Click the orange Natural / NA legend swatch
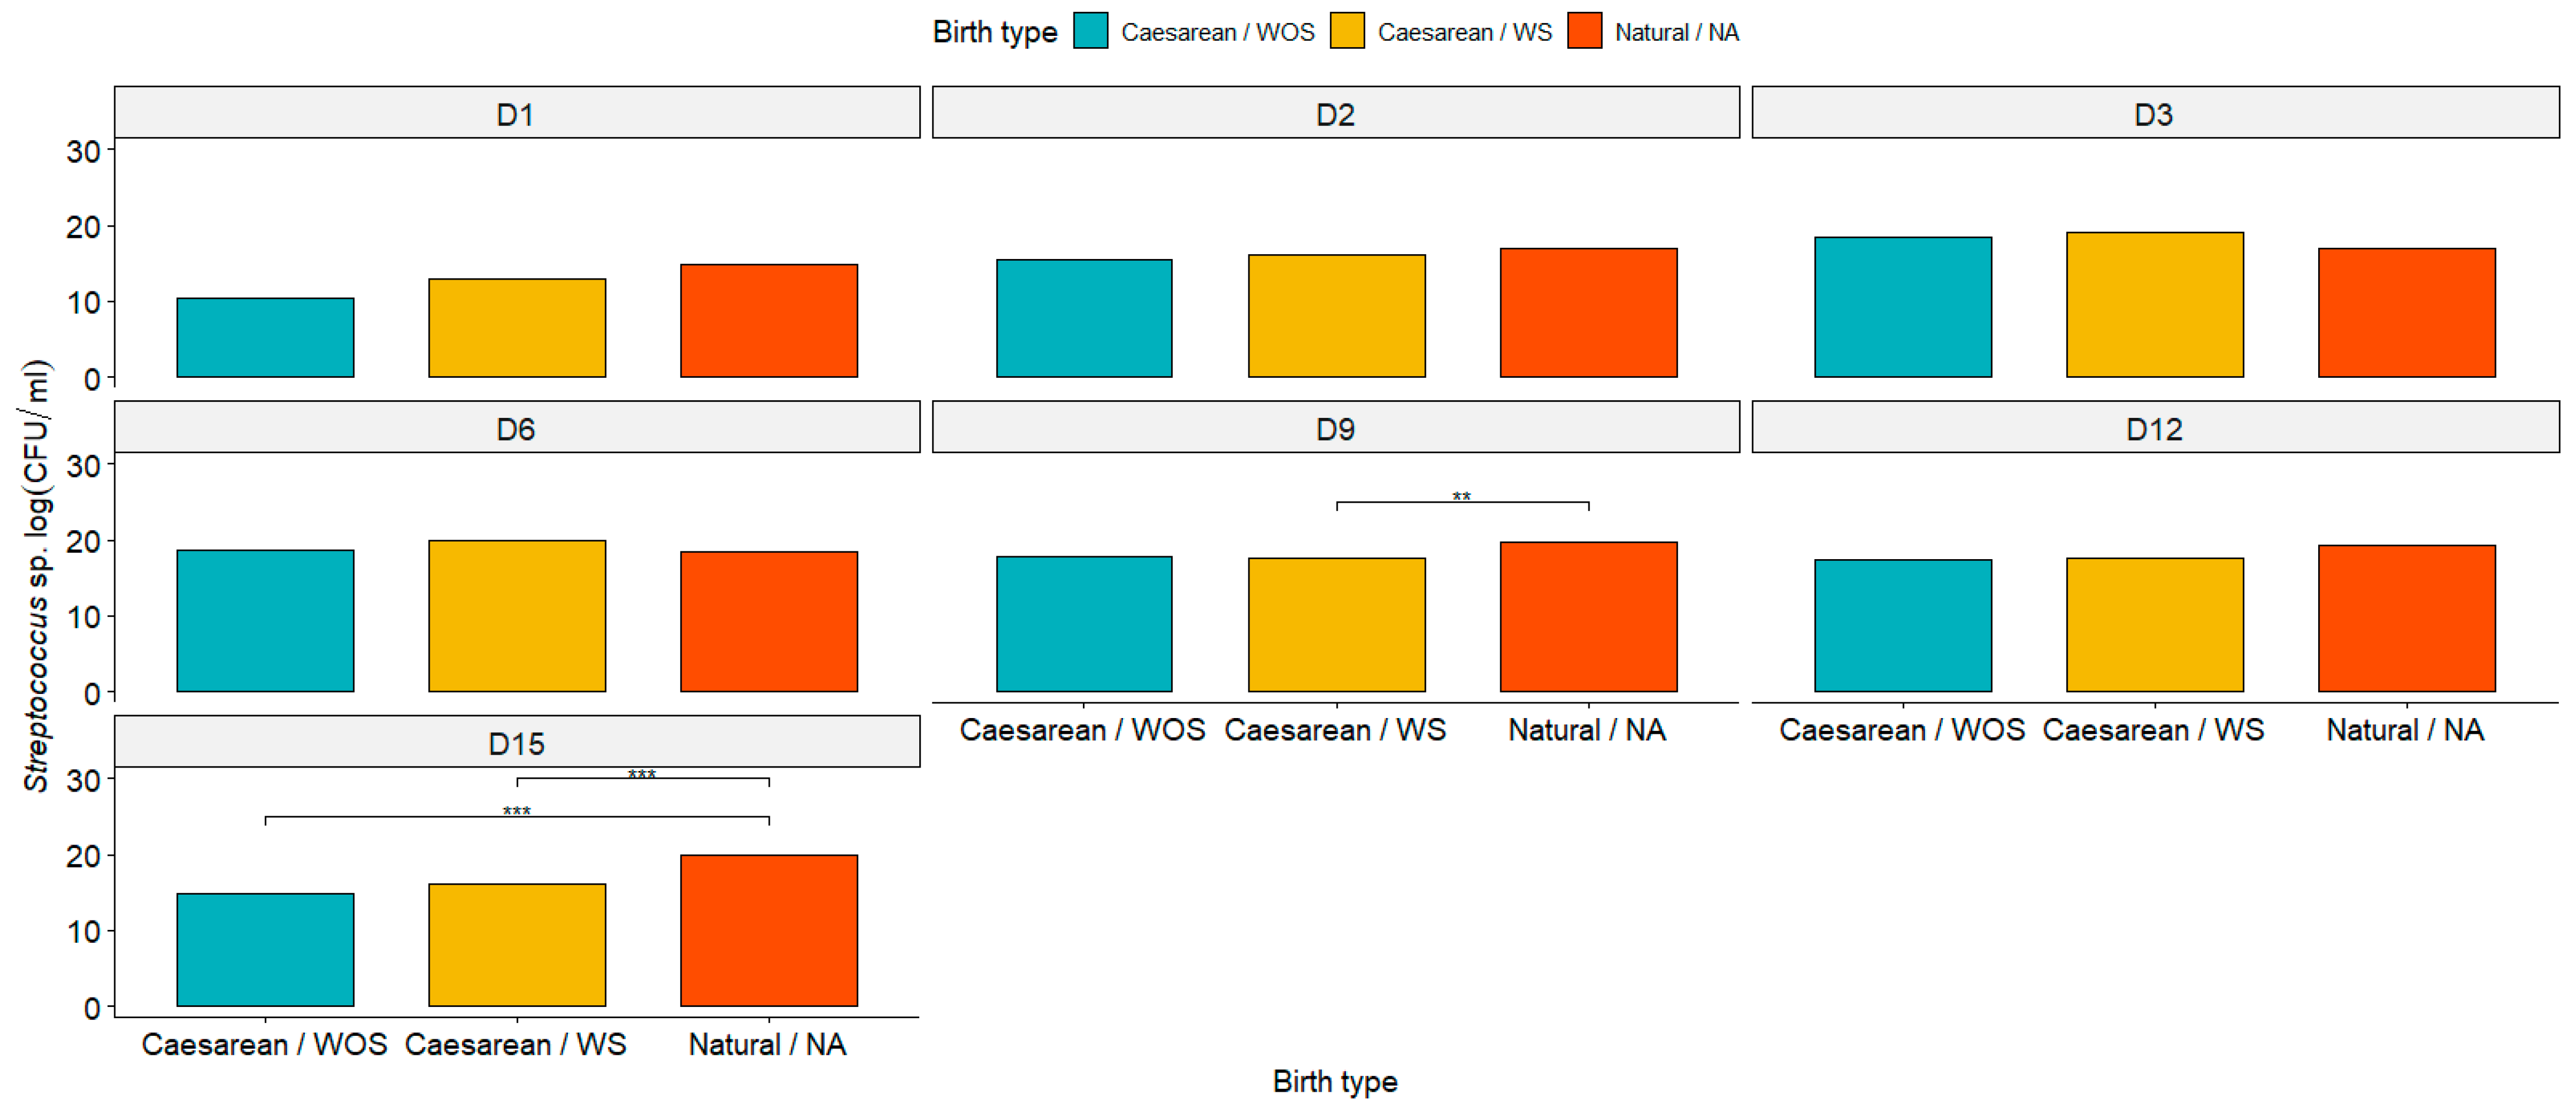The image size is (2576, 1110). click(x=1584, y=31)
